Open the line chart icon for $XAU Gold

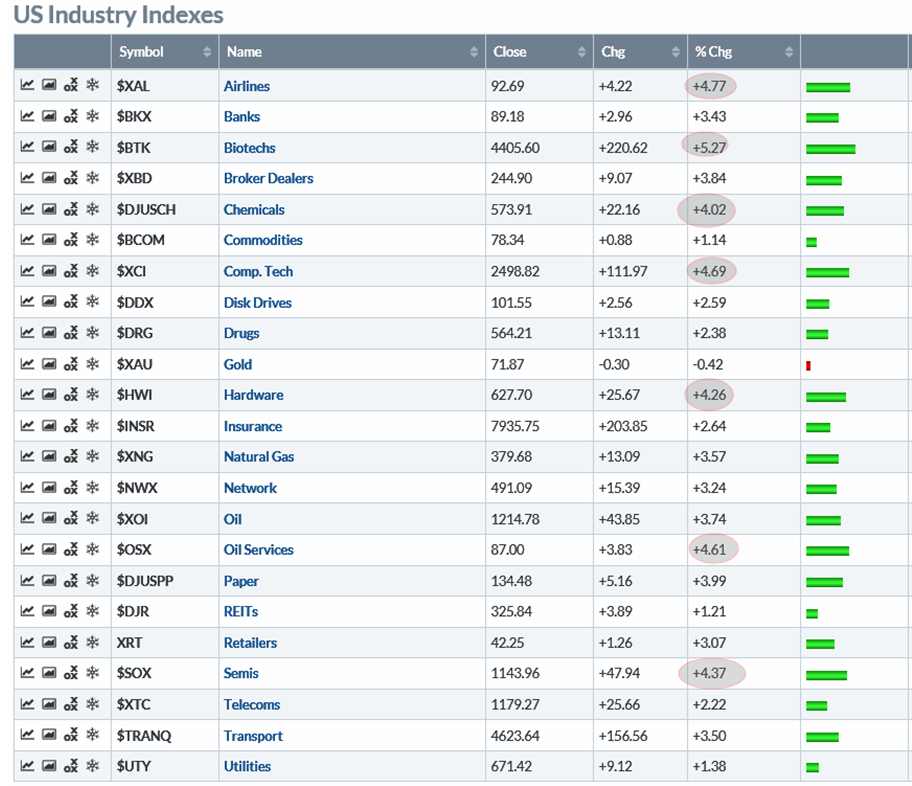click(x=27, y=364)
